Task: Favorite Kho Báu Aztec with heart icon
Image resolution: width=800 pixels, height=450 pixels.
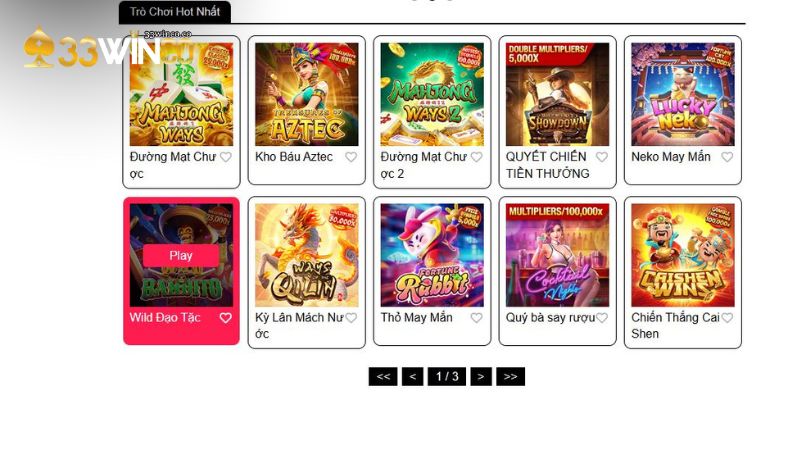Action: click(x=351, y=157)
